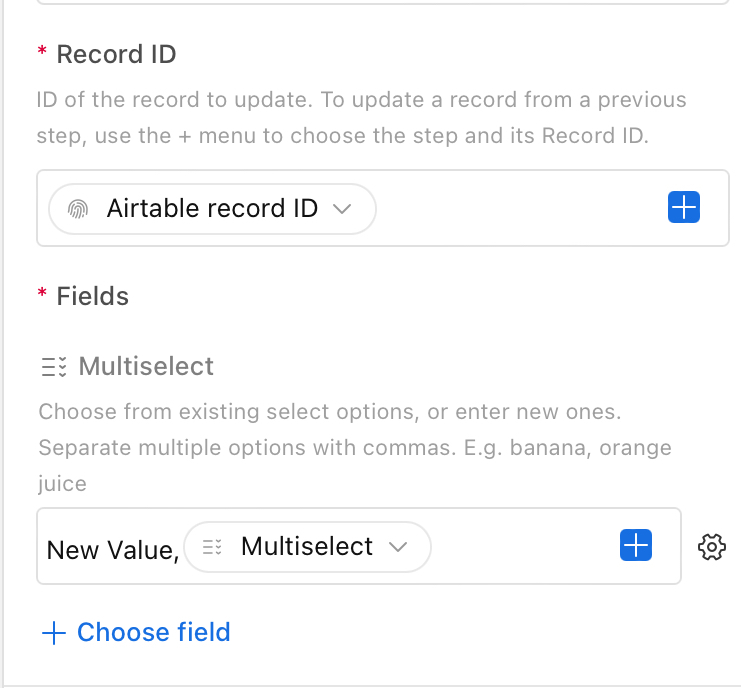741x688 pixels.
Task: Click Multiselect options help description text
Action: pyautogui.click(x=355, y=447)
